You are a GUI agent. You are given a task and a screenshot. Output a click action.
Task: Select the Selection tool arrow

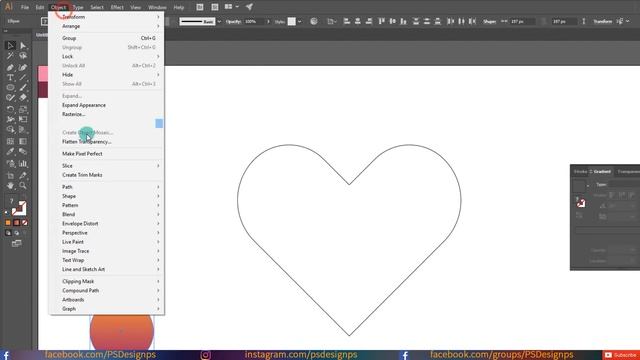10,45
